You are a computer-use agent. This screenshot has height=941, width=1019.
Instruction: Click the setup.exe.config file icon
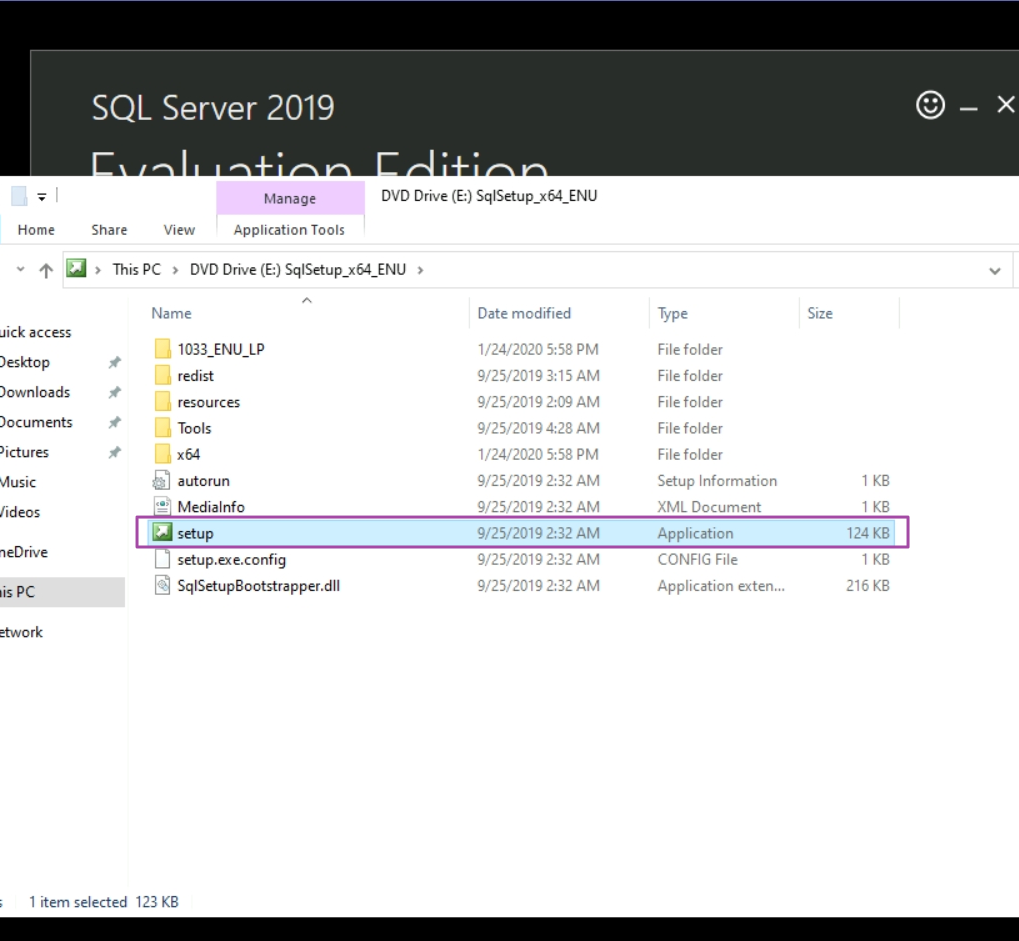point(162,559)
